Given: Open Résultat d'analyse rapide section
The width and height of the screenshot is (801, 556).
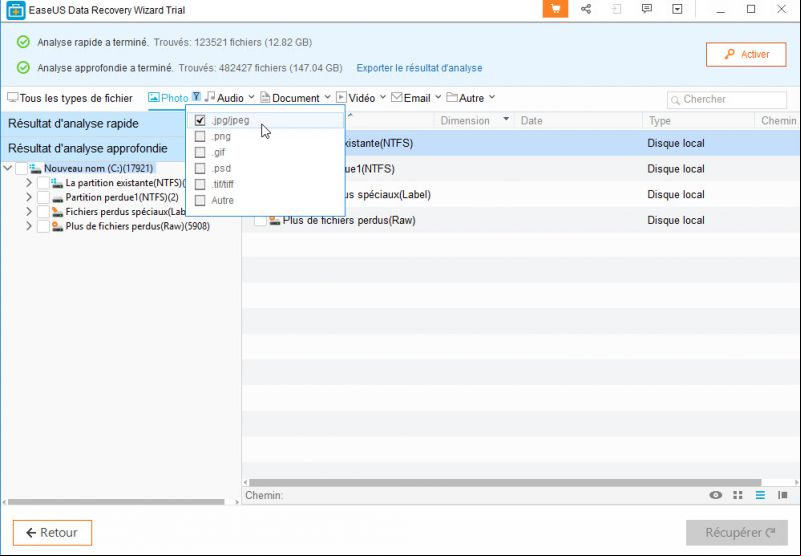Looking at the screenshot, I should 92,124.
